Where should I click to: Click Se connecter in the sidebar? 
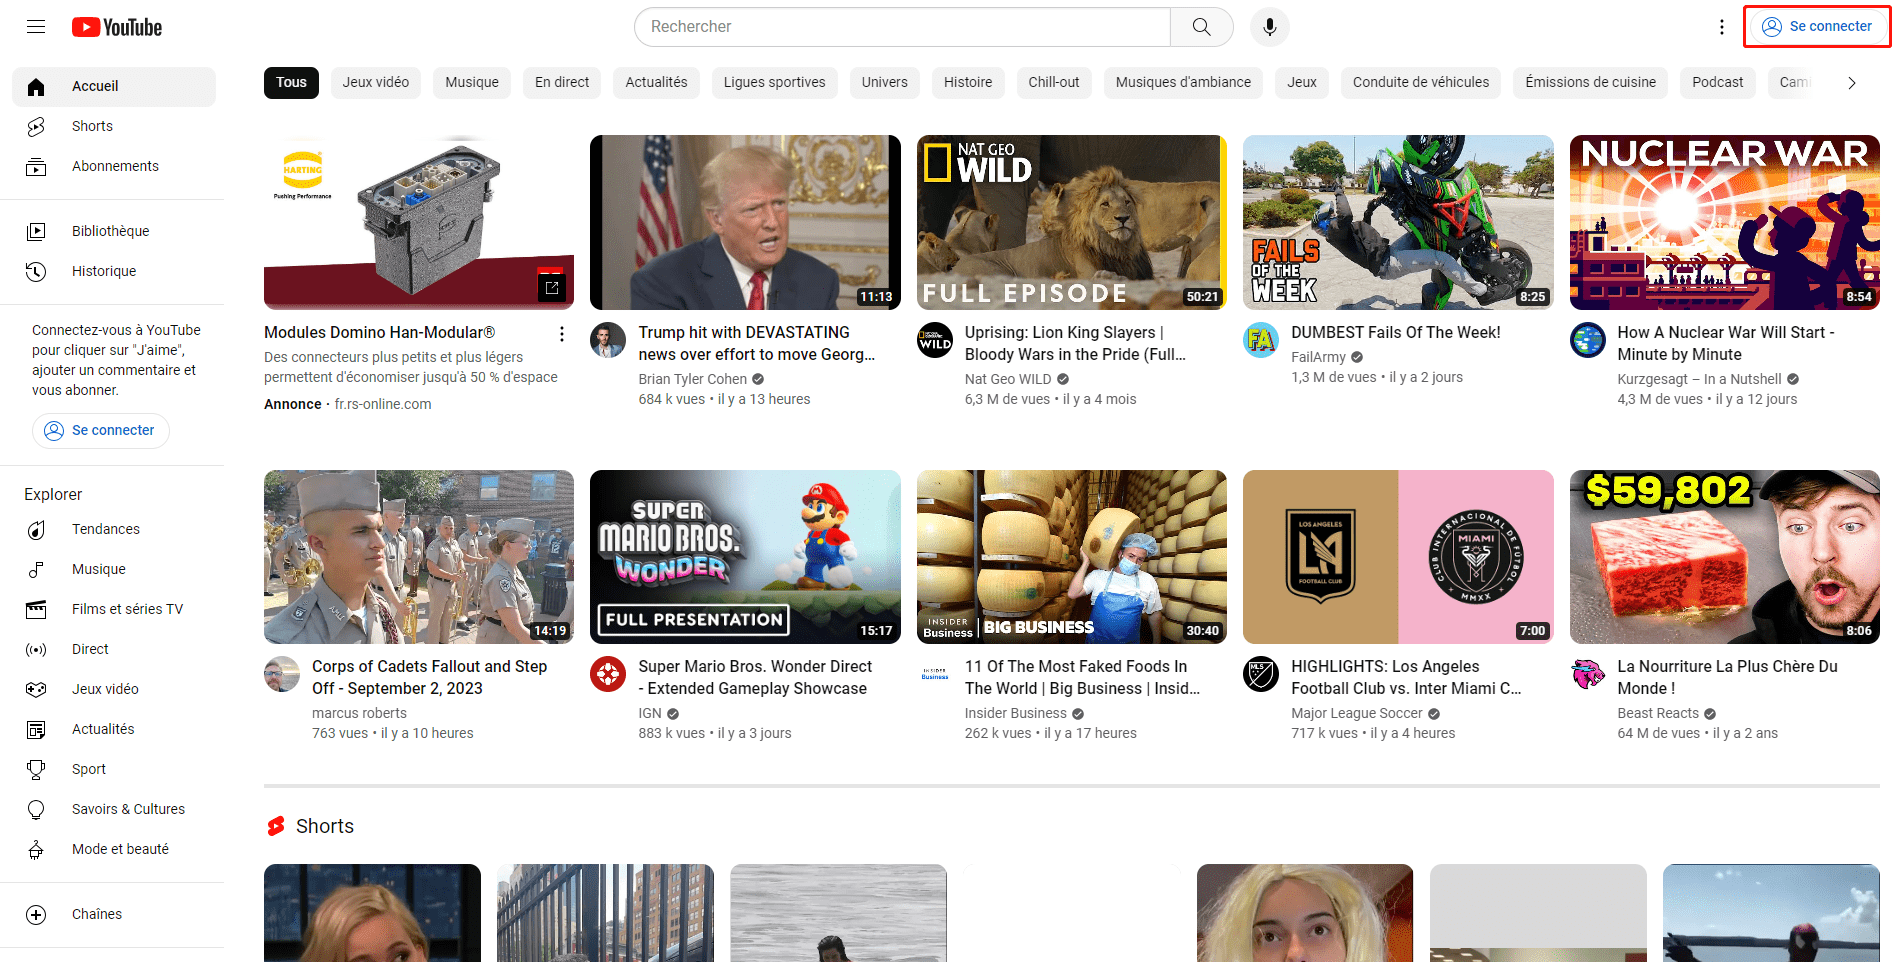click(x=101, y=431)
